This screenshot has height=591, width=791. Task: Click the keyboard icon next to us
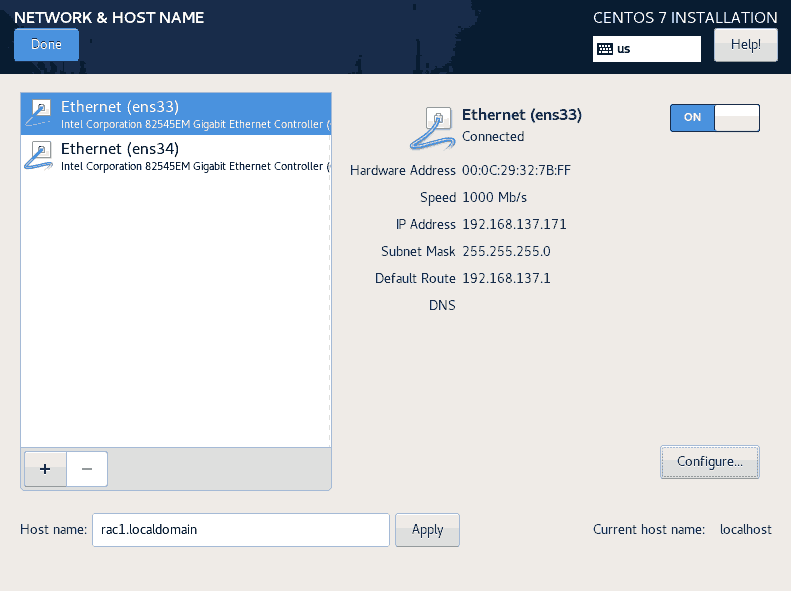[x=604, y=49]
